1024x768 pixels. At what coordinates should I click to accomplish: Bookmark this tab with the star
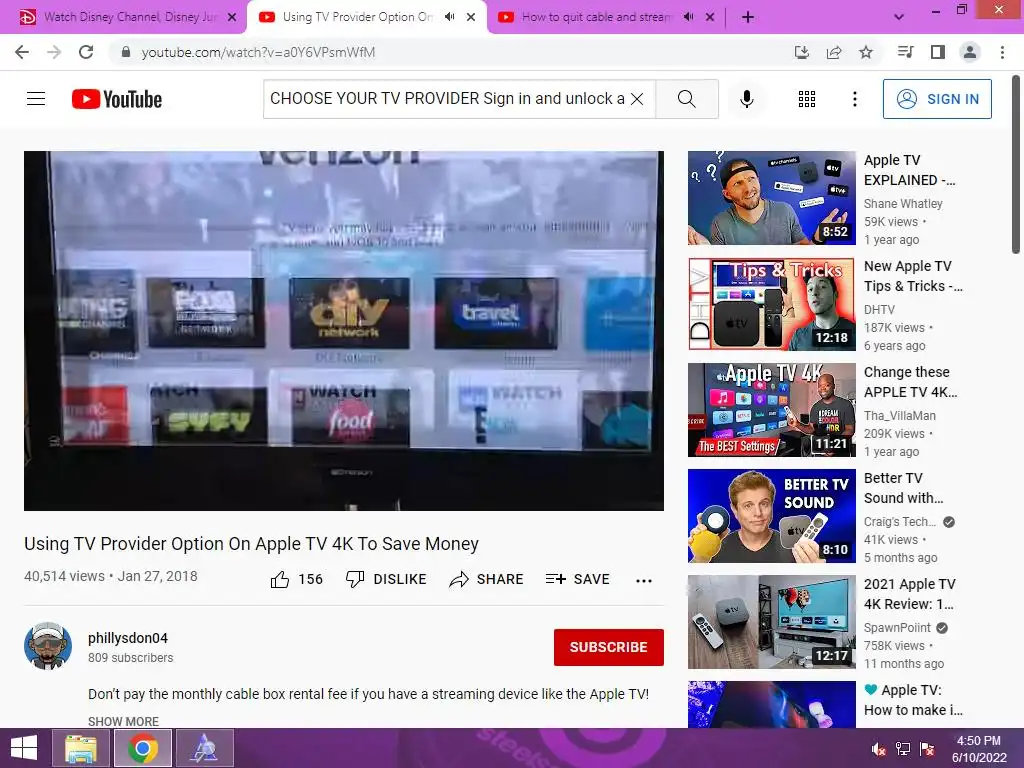866,52
